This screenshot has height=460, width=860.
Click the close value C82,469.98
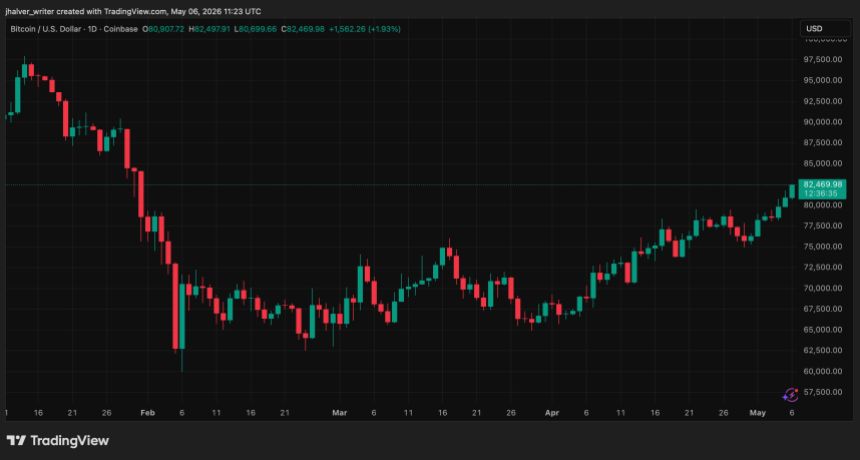click(303, 29)
